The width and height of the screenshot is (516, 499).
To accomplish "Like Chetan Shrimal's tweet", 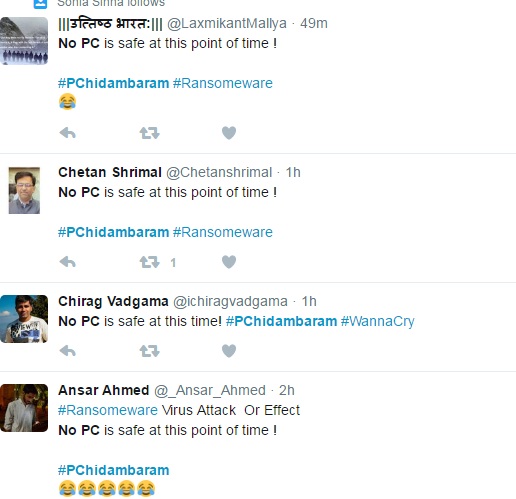I will click(x=229, y=262).
